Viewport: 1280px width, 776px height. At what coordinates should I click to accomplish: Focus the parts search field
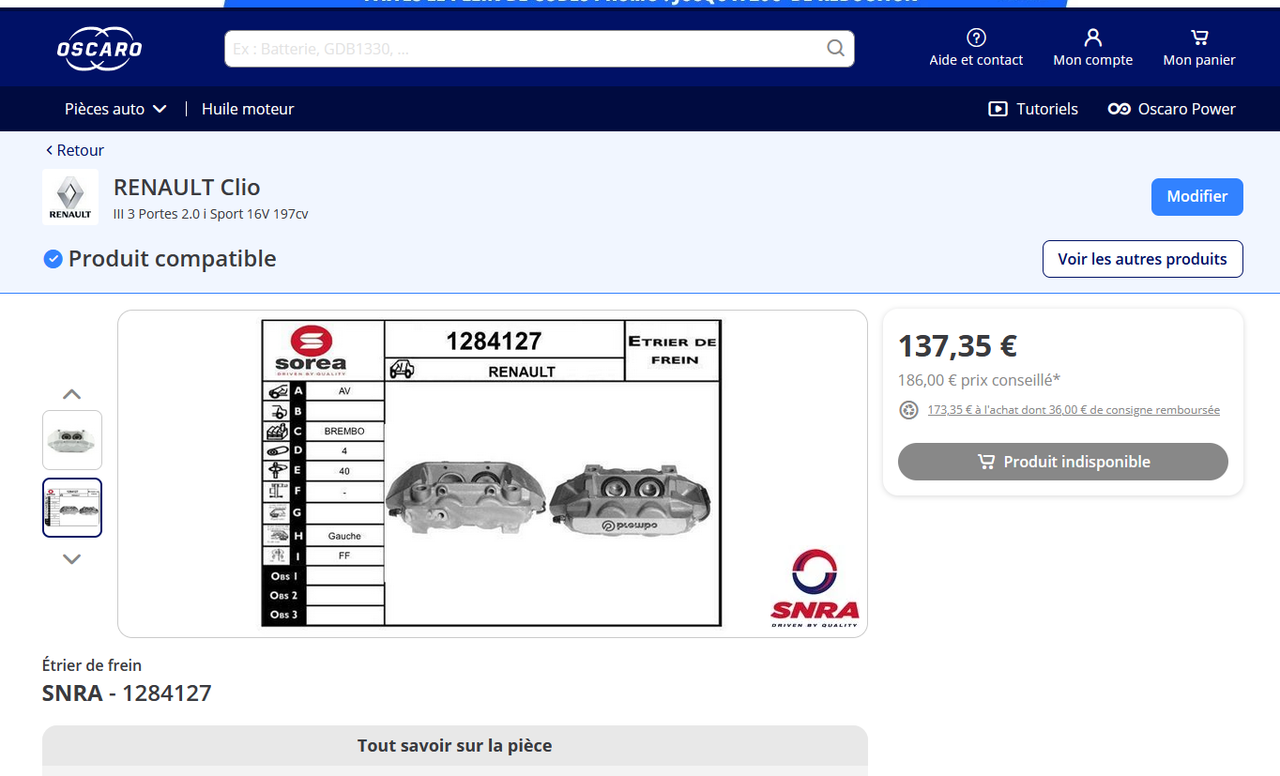point(539,48)
